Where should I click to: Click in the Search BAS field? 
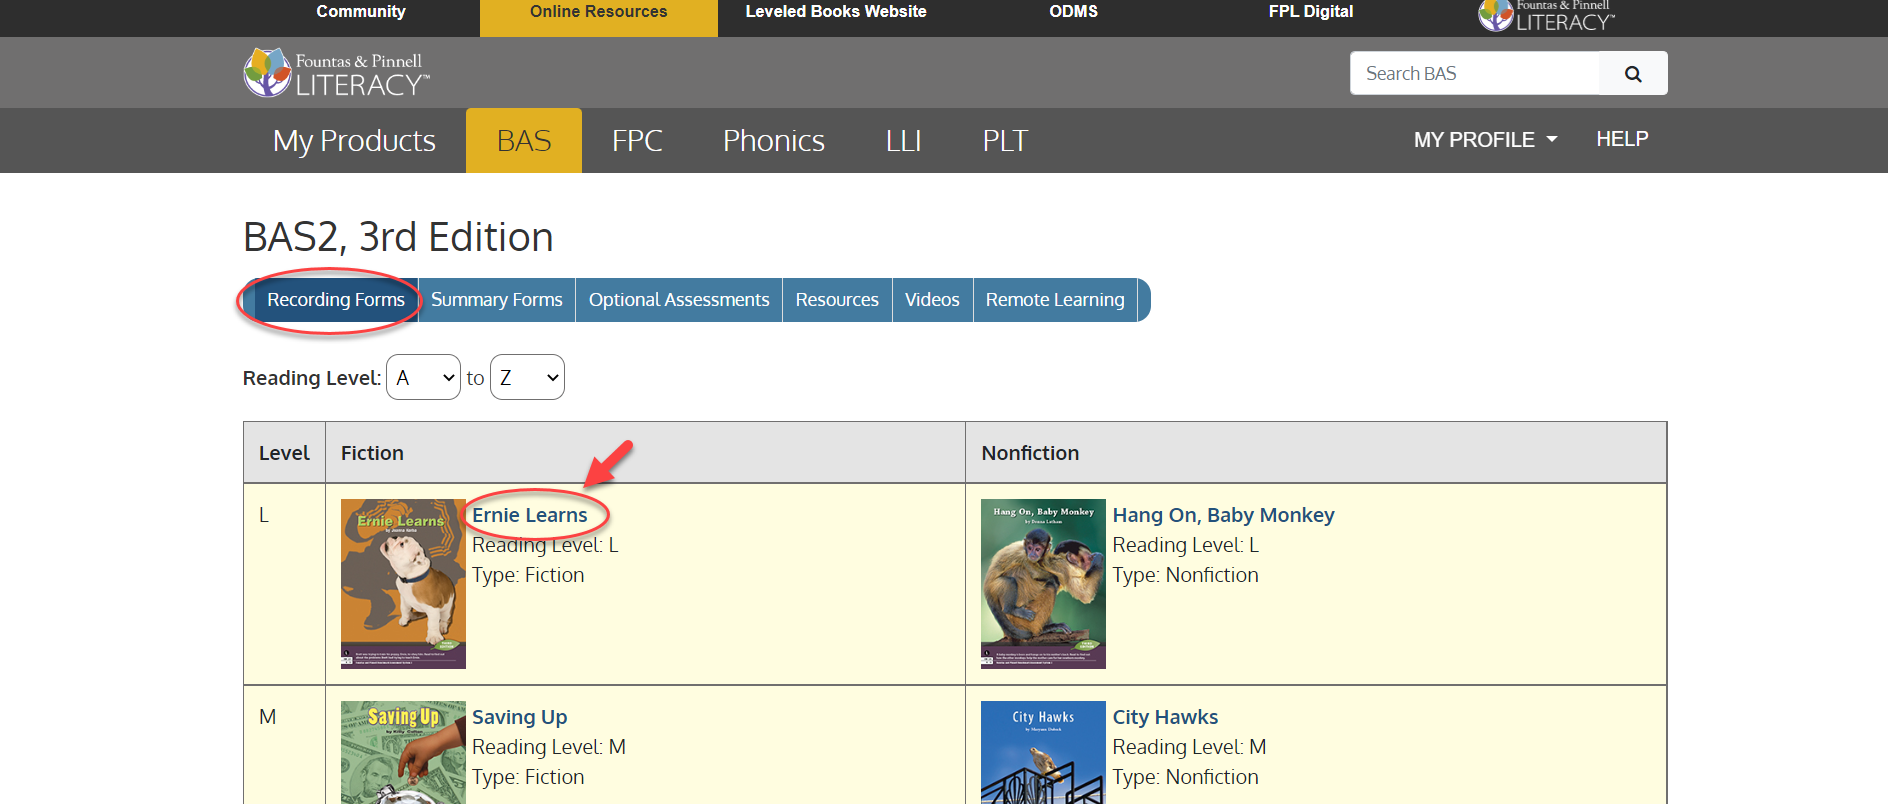pos(1475,74)
